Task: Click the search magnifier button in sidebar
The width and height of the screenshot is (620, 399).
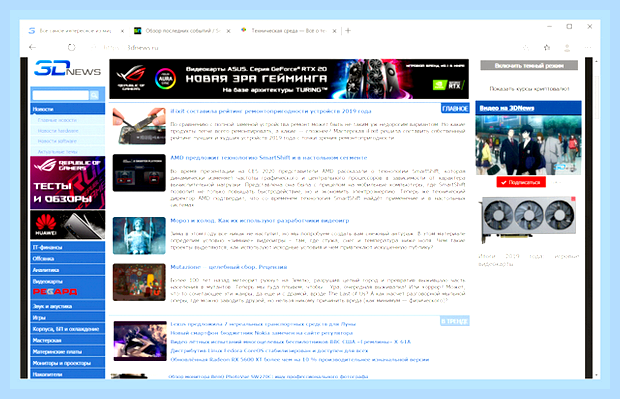Action: point(94,95)
